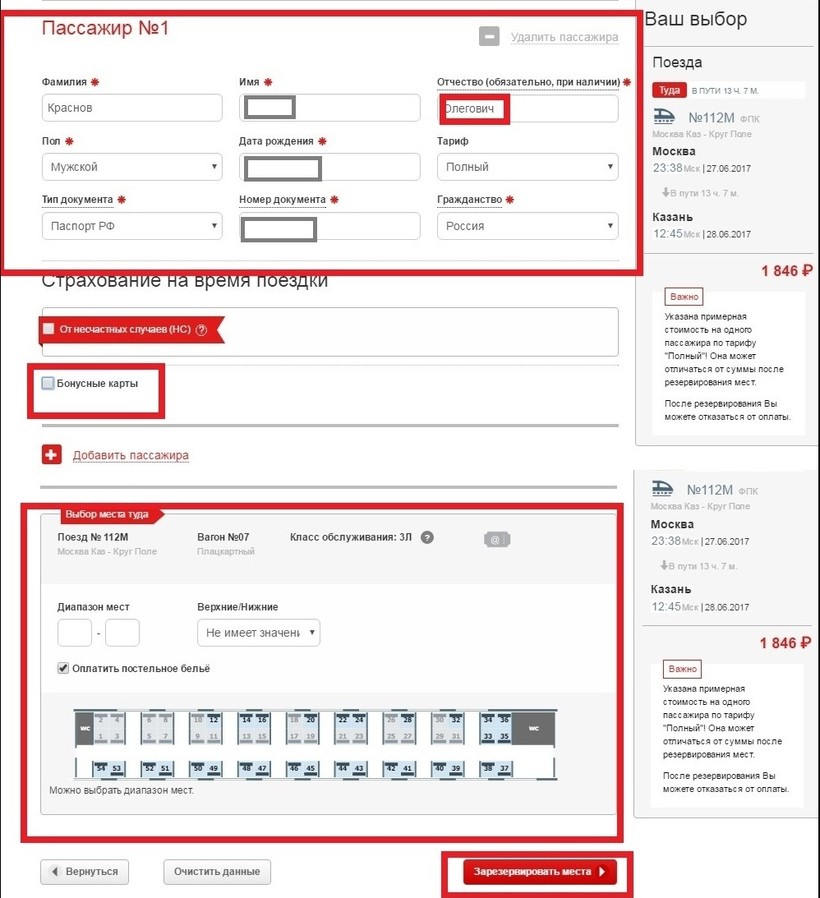Select seat 33 on carriage map
The width and height of the screenshot is (820, 898).
click(x=488, y=736)
